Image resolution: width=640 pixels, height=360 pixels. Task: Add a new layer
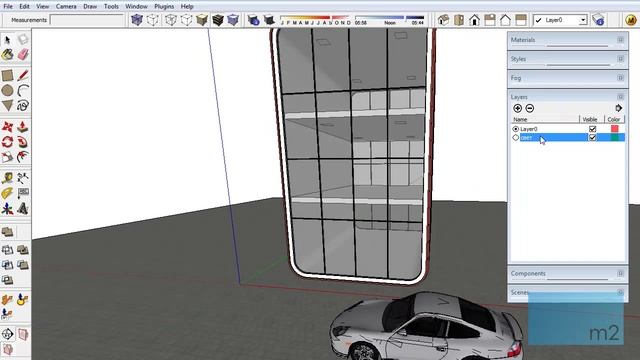point(518,108)
